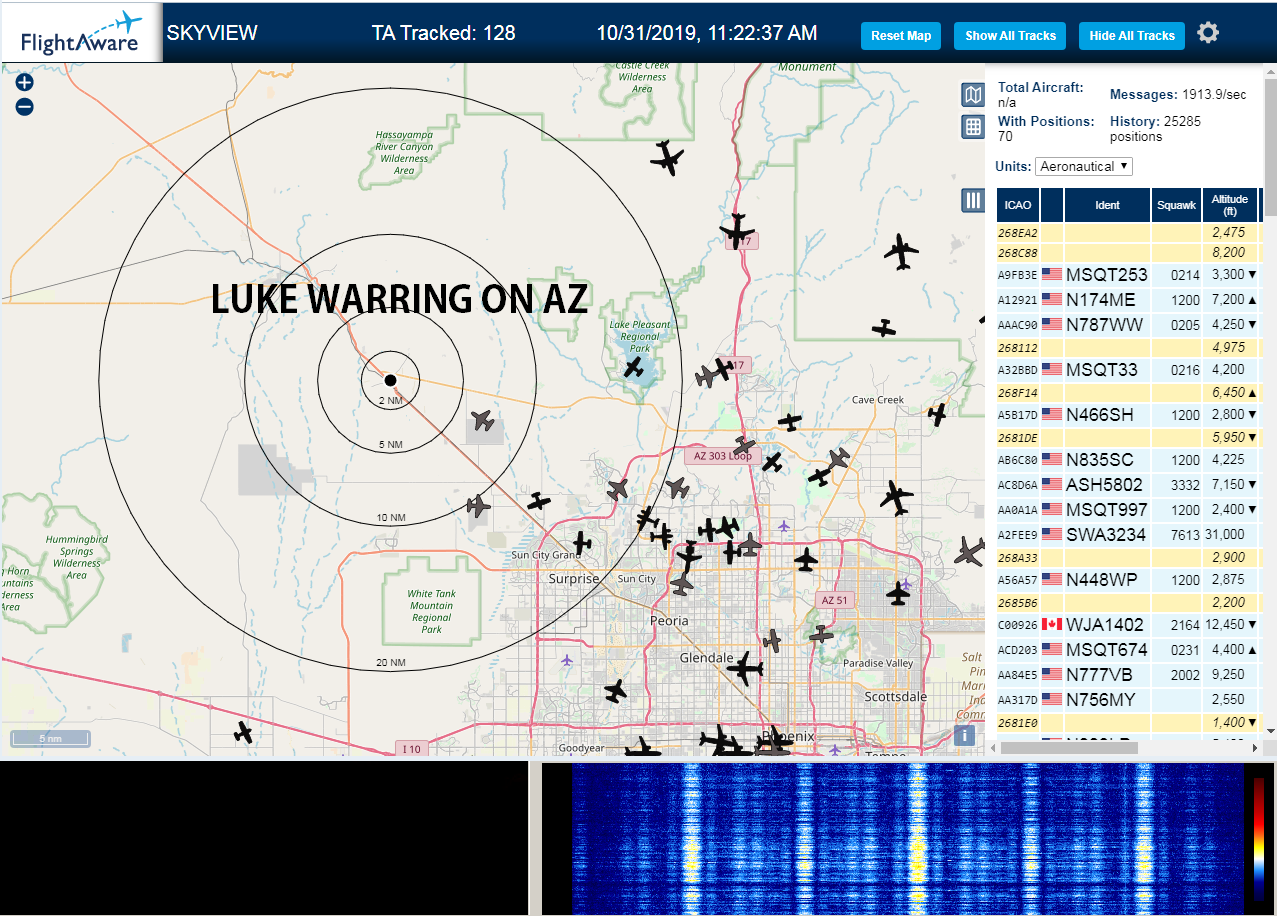The image size is (1277, 917).
Task: Open the column selector icon
Action: click(x=973, y=200)
